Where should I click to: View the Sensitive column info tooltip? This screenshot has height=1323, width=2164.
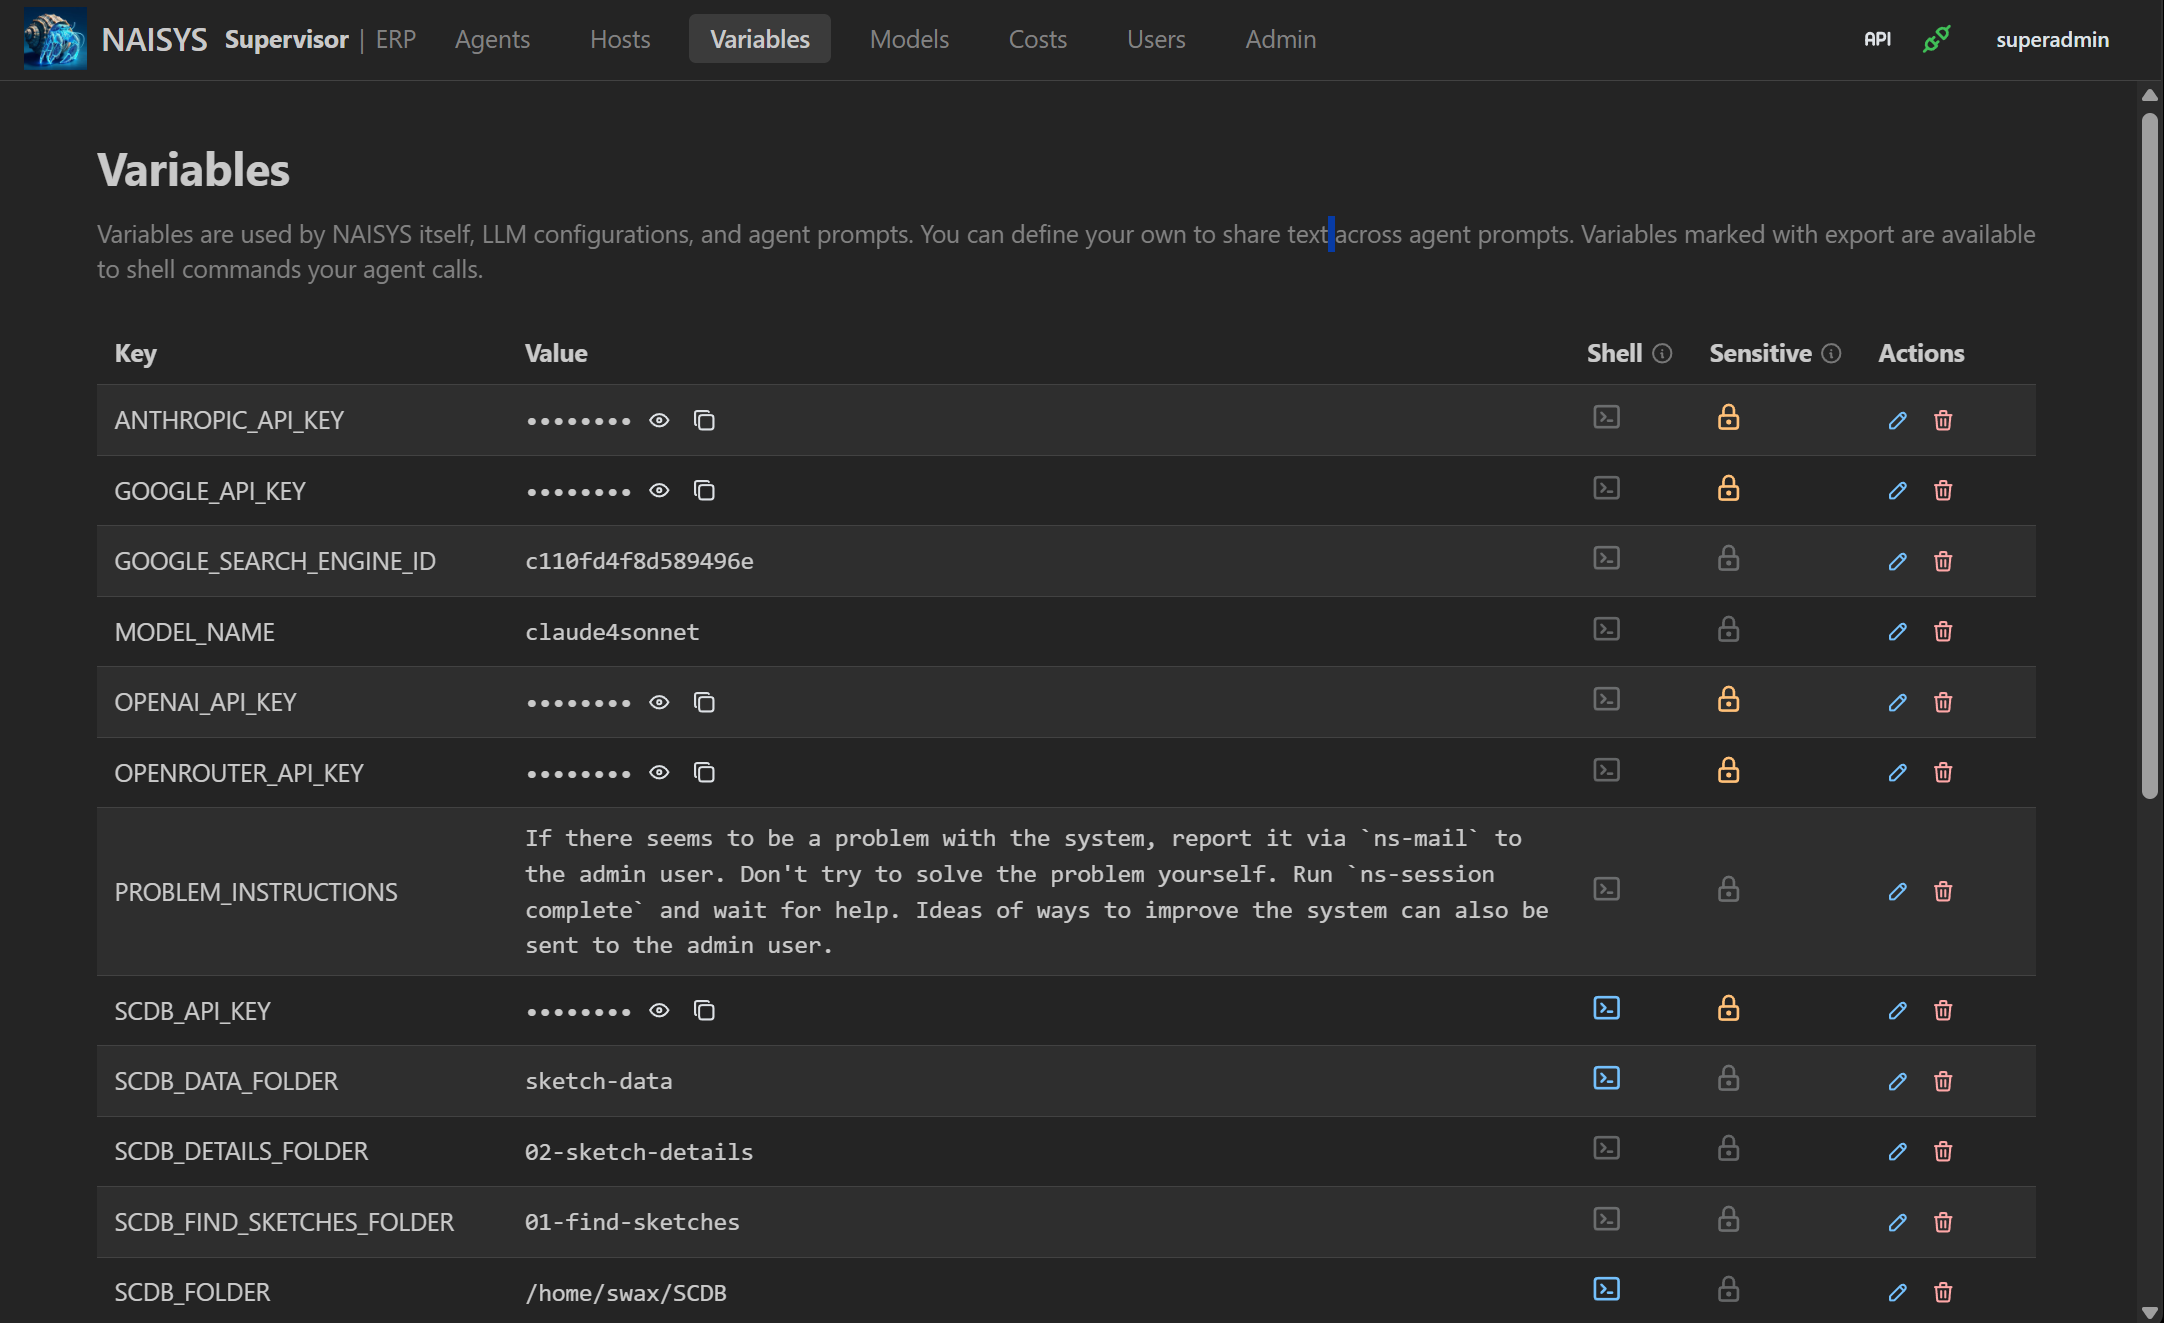1831,353
